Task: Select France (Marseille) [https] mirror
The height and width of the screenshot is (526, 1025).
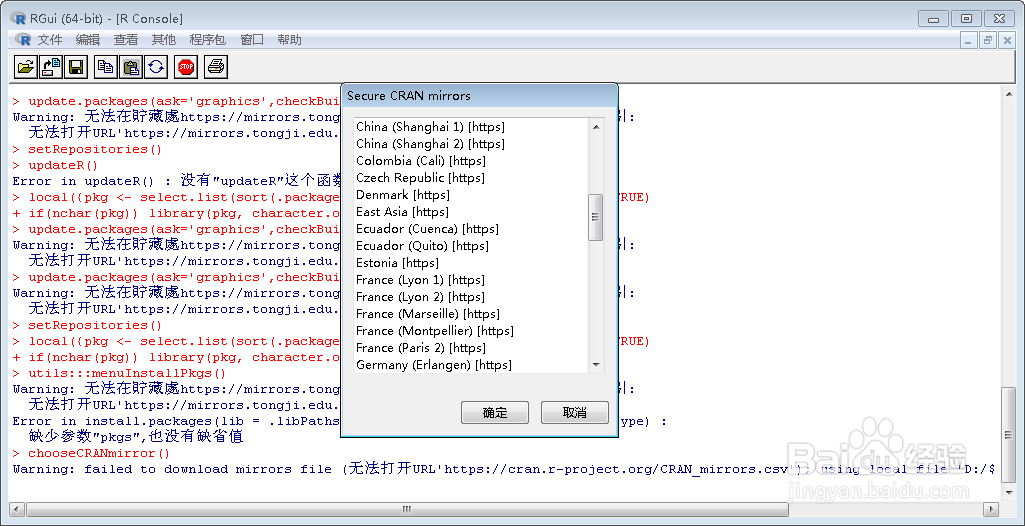Action: [x=471, y=314]
